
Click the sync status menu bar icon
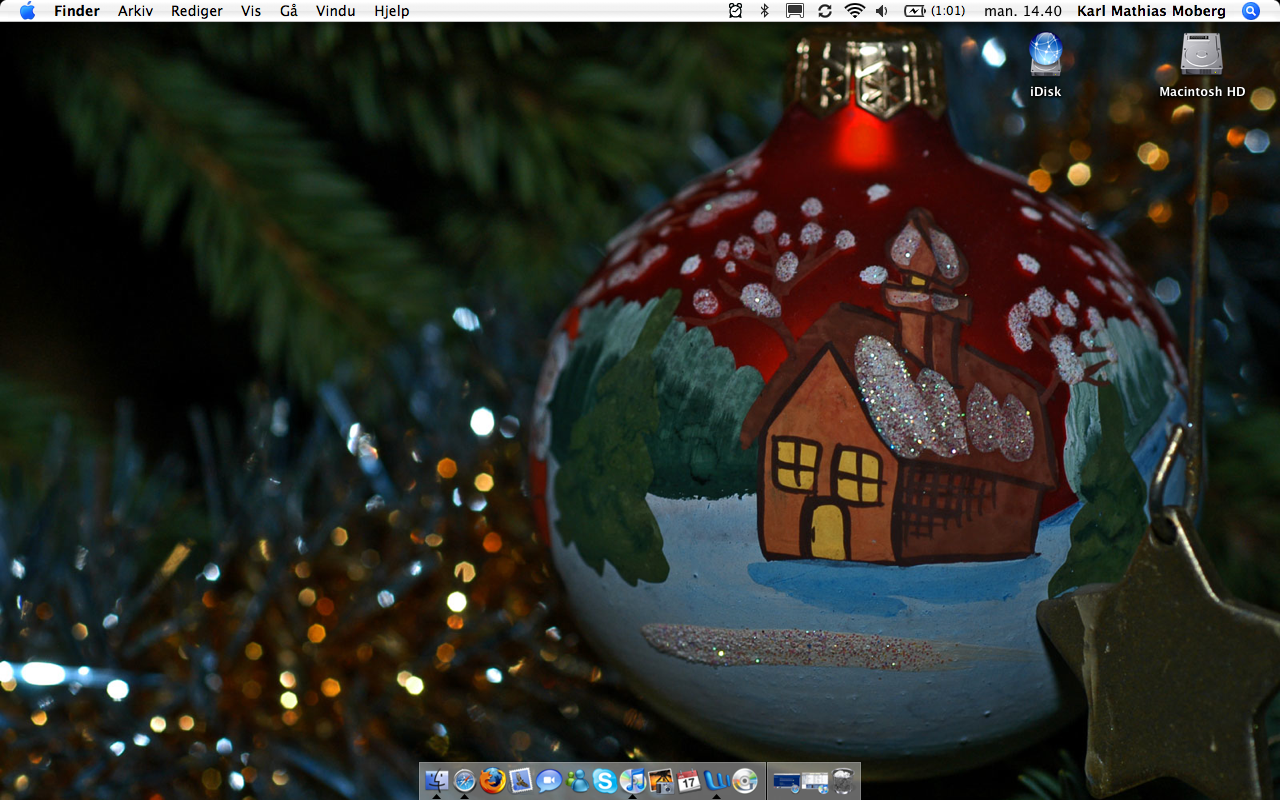(825, 11)
